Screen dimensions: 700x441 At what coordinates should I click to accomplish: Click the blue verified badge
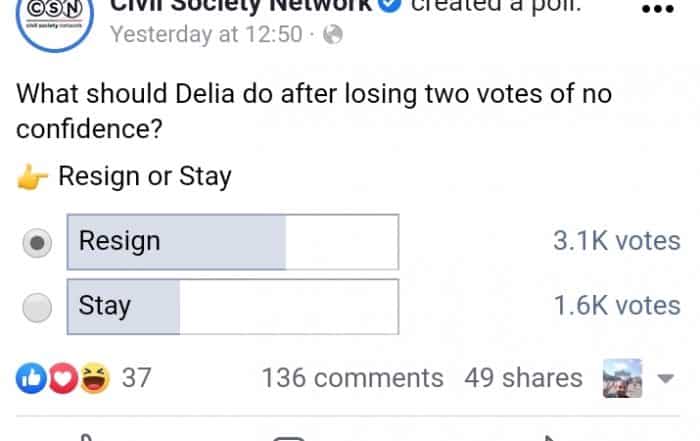pyautogui.click(x=390, y=5)
